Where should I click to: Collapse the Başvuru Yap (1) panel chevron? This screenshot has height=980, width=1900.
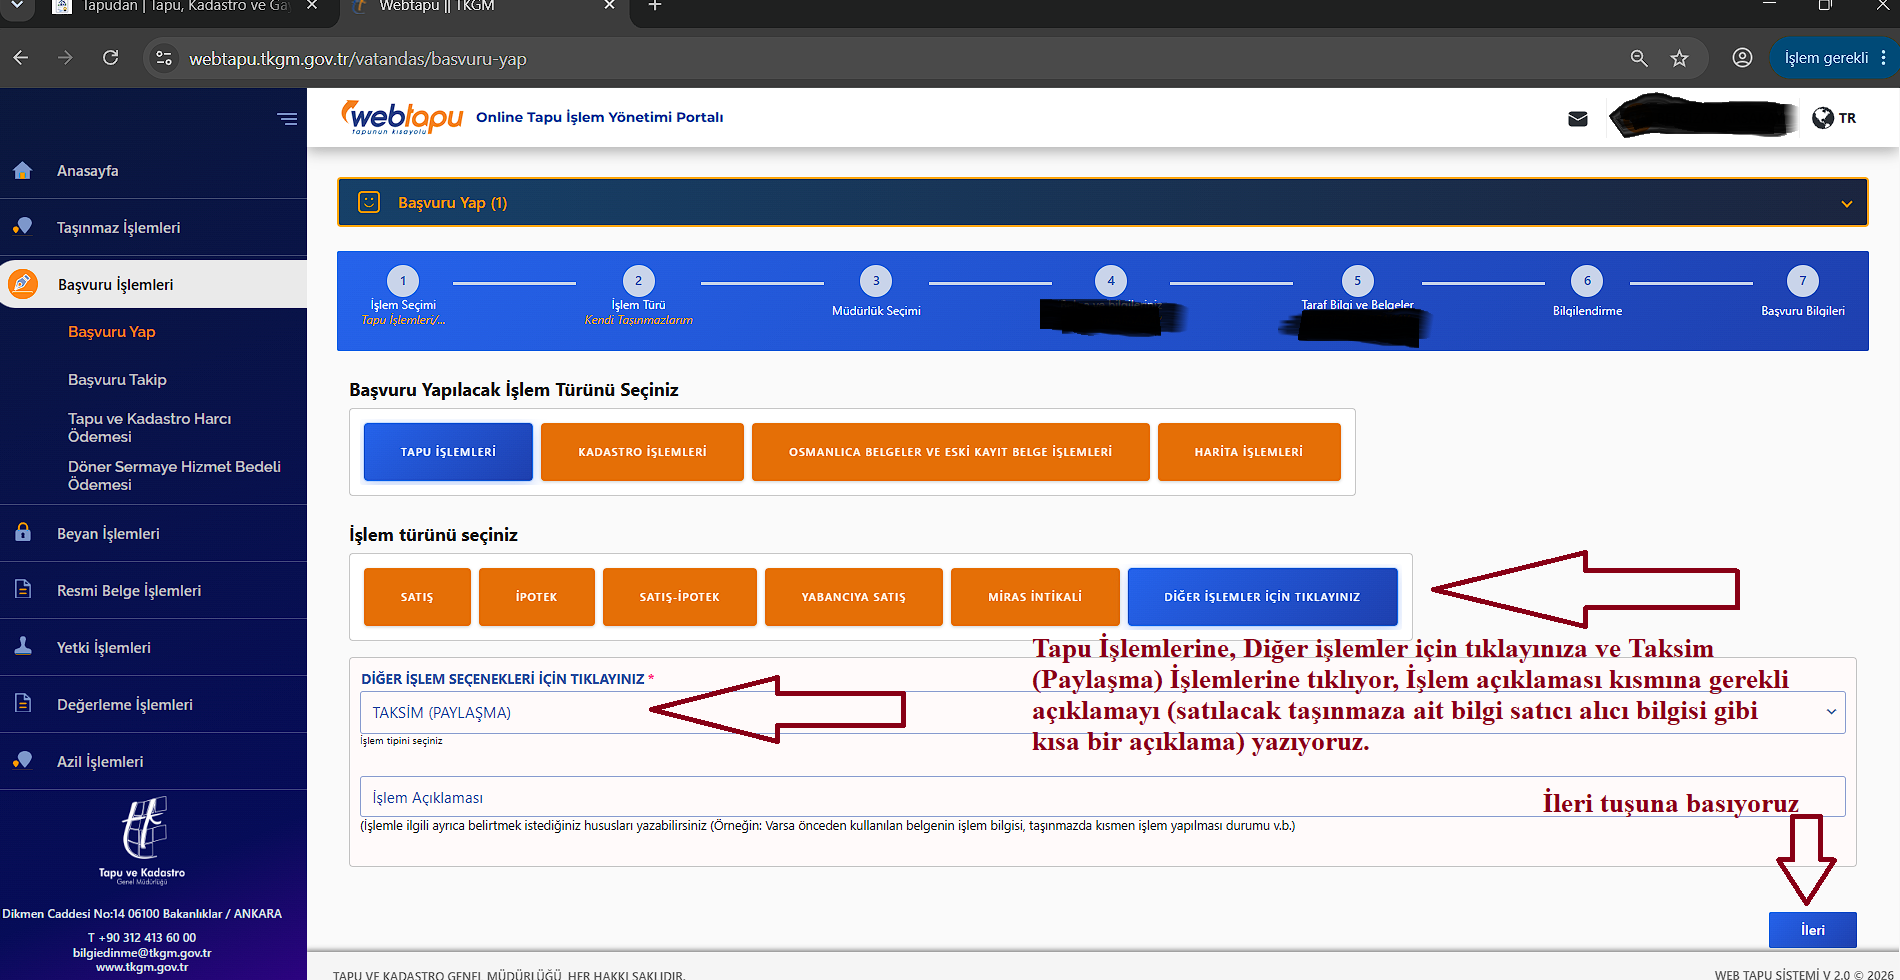tap(1846, 204)
